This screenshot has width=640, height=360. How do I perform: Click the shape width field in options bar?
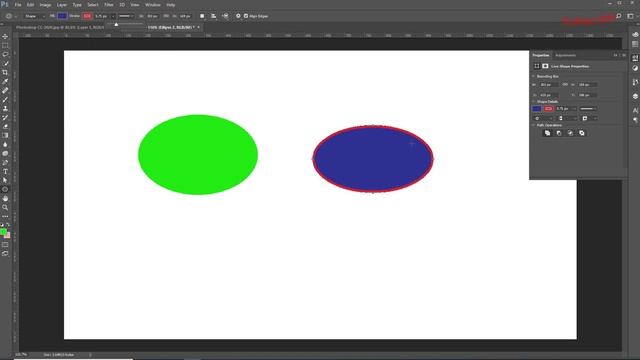153,16
